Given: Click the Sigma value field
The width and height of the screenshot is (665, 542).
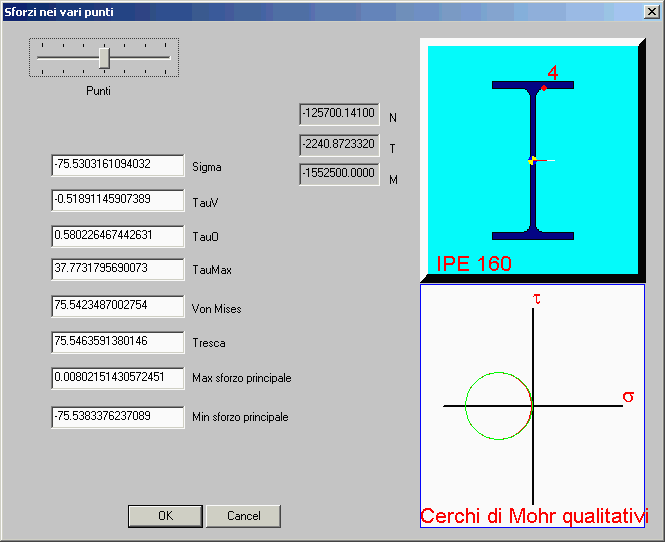Looking at the screenshot, I should [x=118, y=165].
